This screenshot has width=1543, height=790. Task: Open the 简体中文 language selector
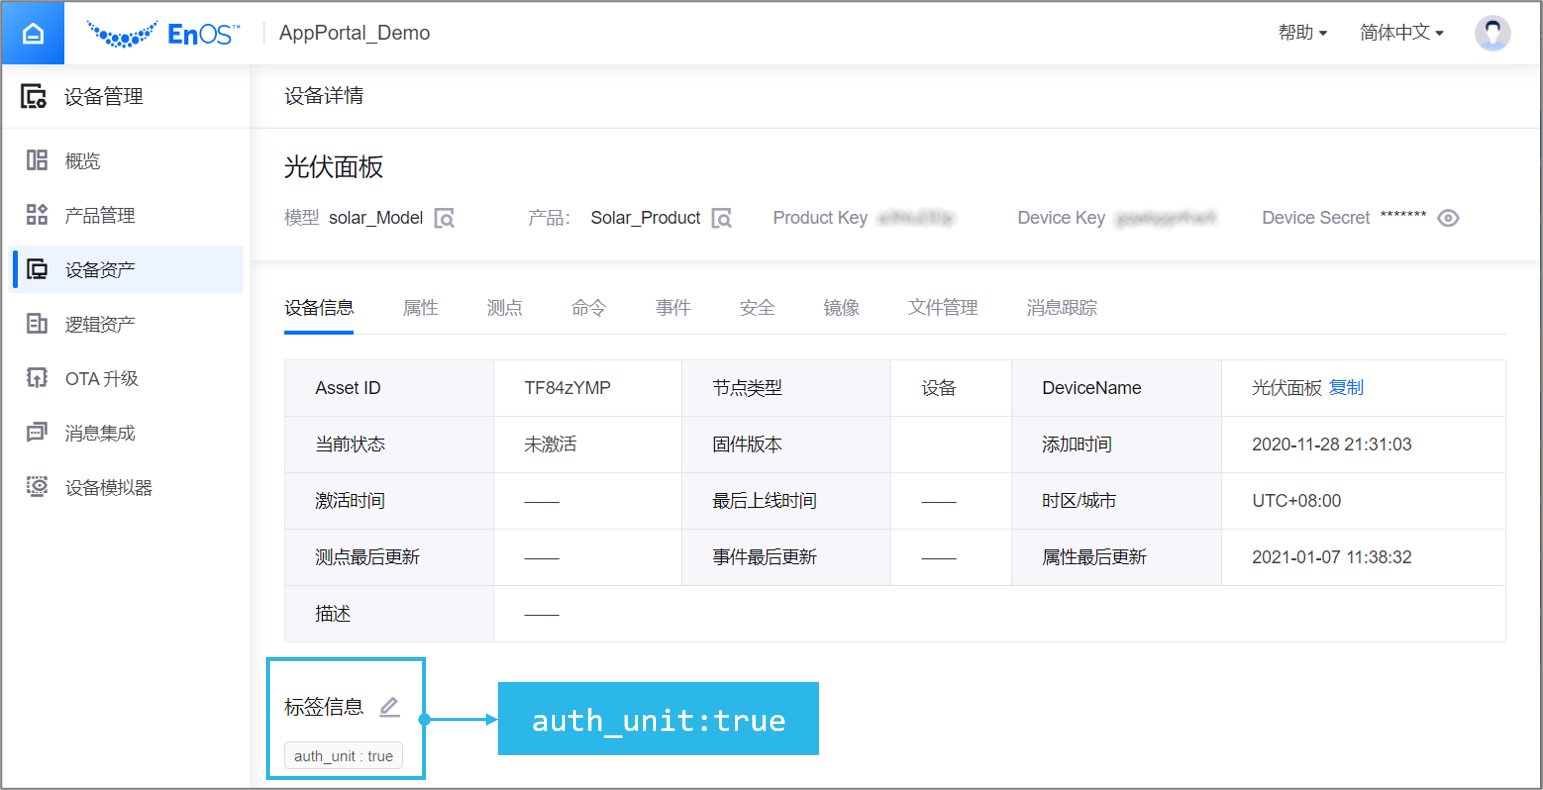point(1399,32)
